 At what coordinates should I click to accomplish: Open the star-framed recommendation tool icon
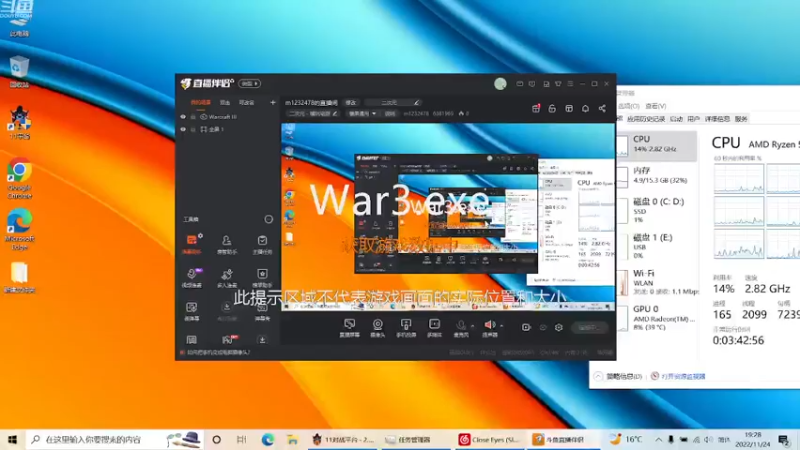(x=262, y=278)
